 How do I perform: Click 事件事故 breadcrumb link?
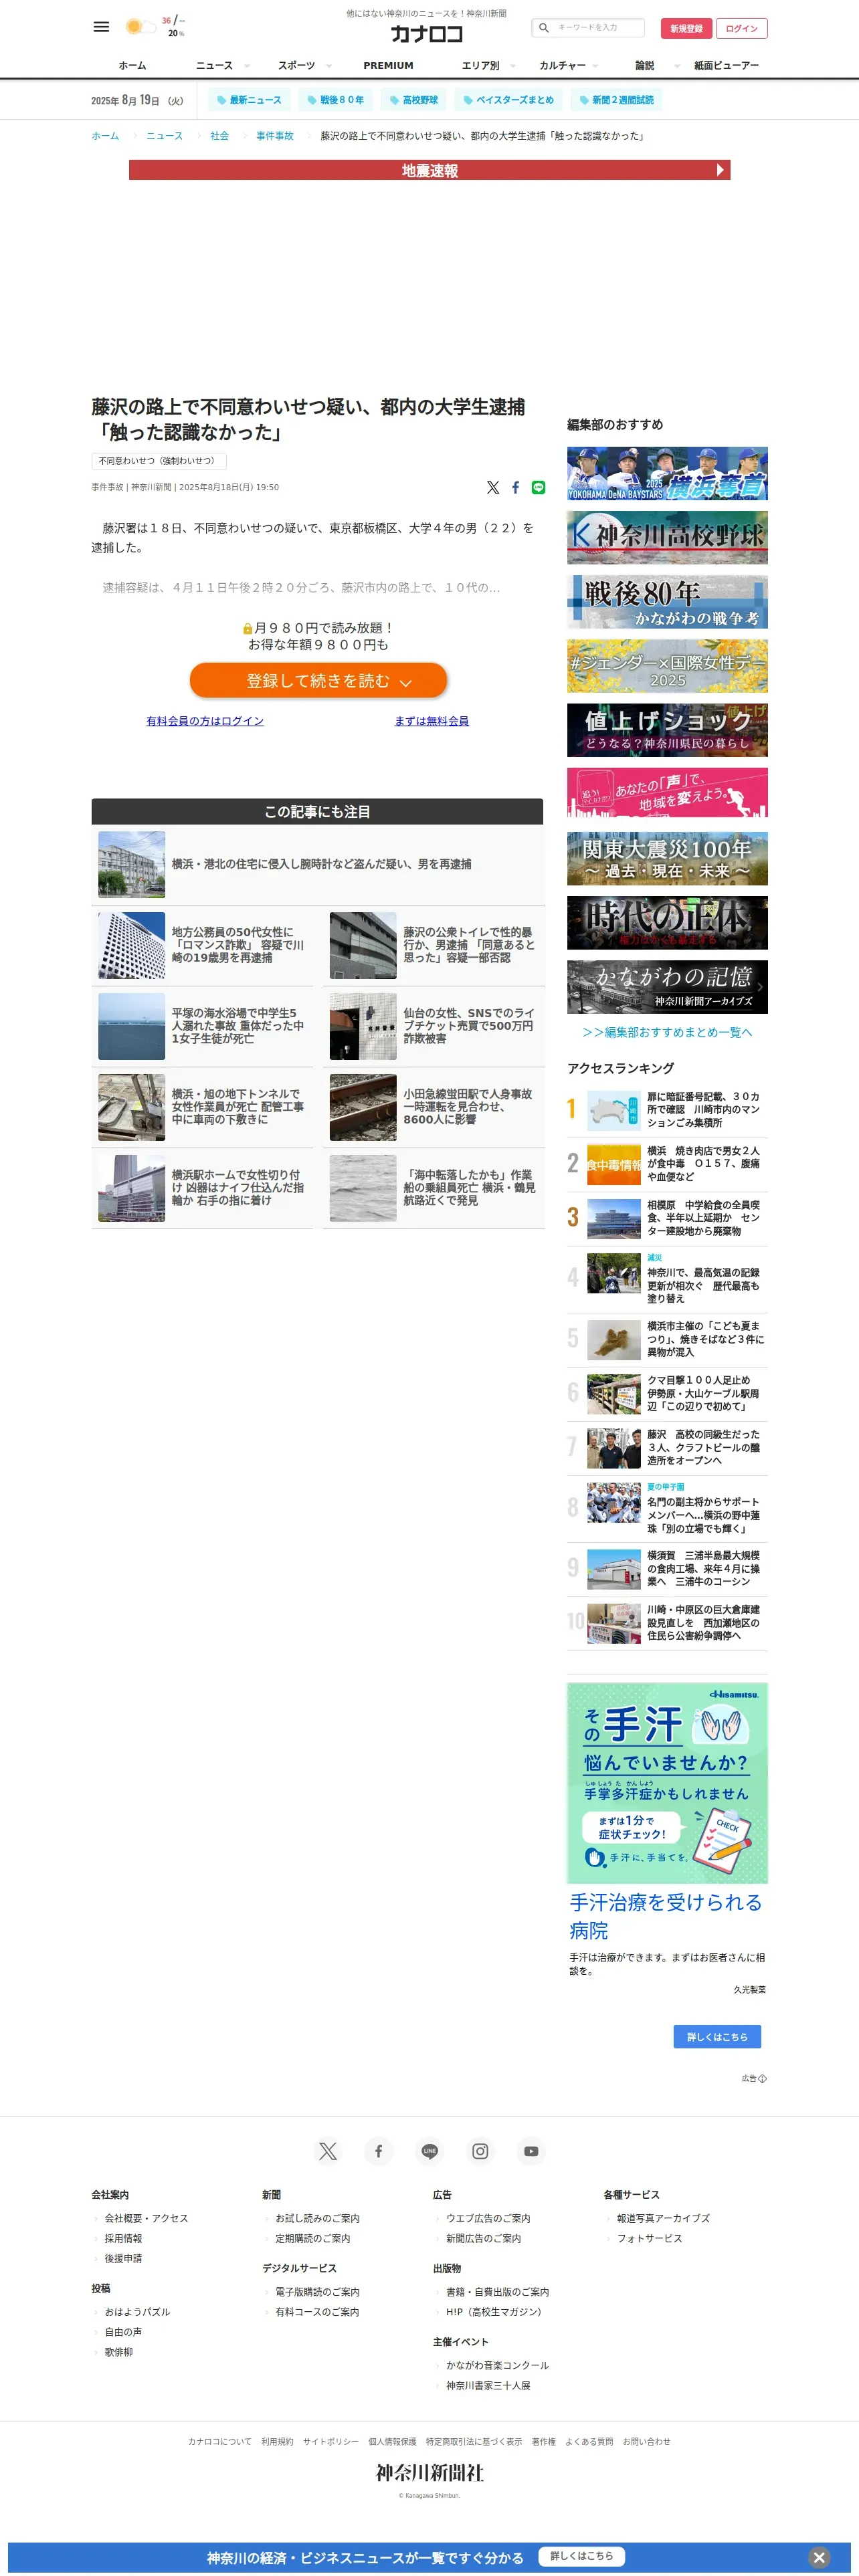click(274, 136)
